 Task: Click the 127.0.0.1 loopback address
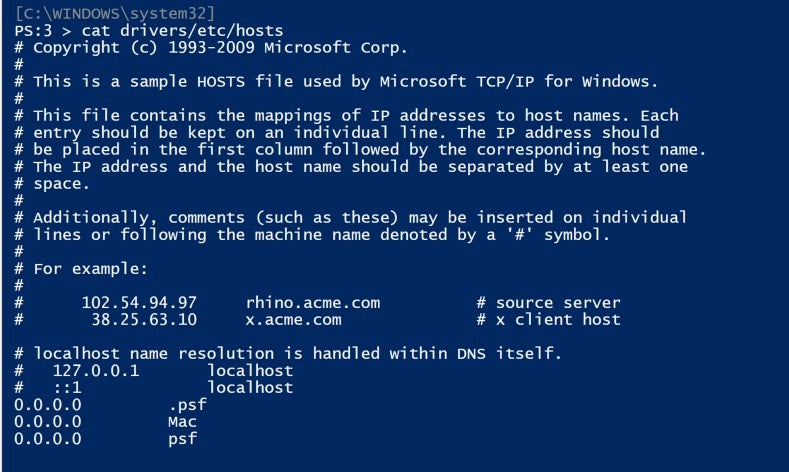click(x=96, y=370)
